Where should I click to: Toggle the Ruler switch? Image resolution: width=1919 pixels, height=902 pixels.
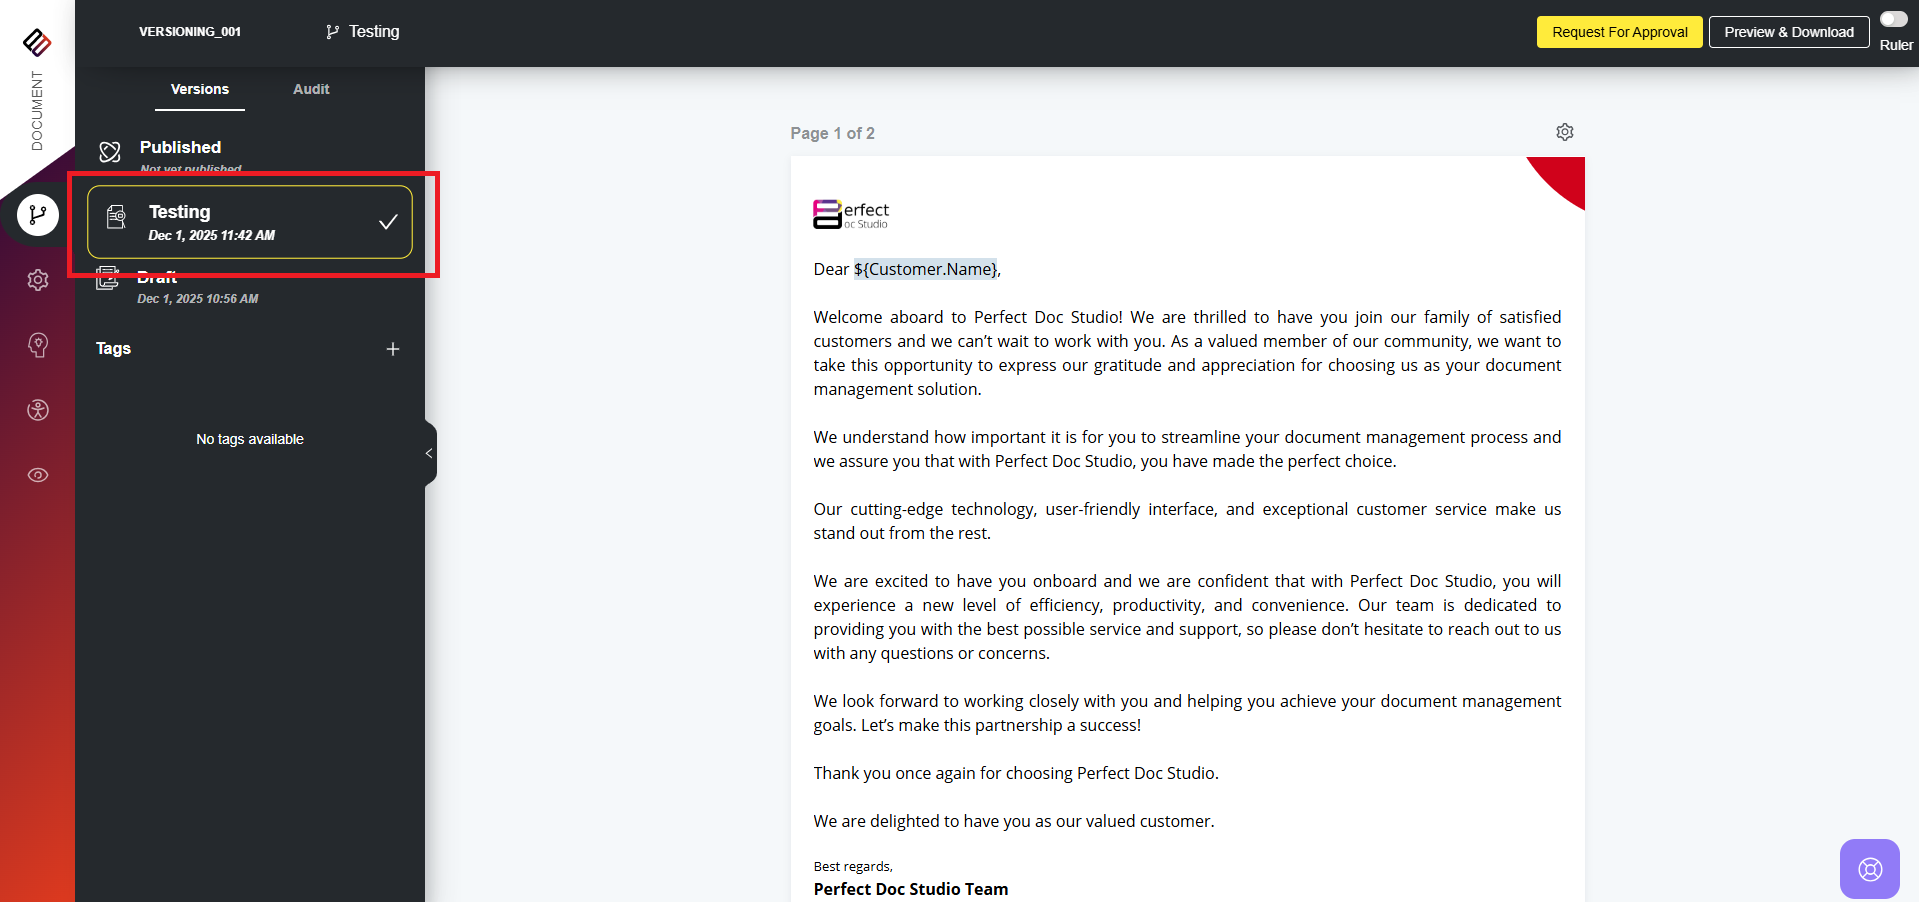1893,19
